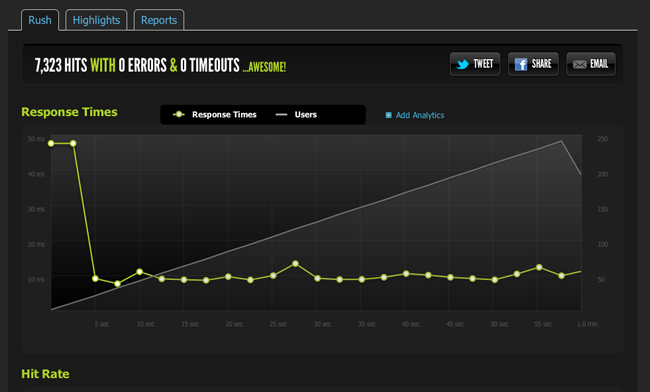Click the users line peak near 1.0 min
Viewport: 650px width, 392px height.
561,141
